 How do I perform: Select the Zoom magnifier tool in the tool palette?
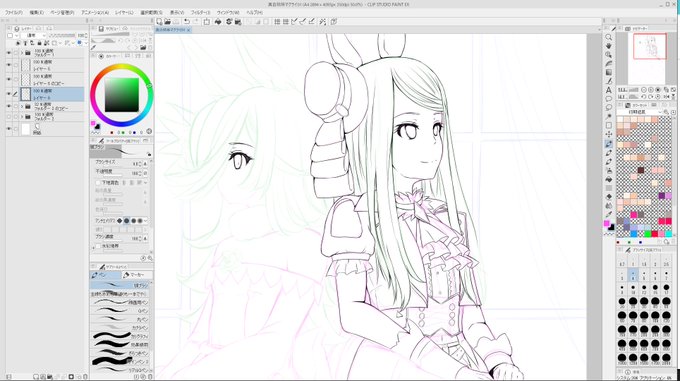[608, 37]
